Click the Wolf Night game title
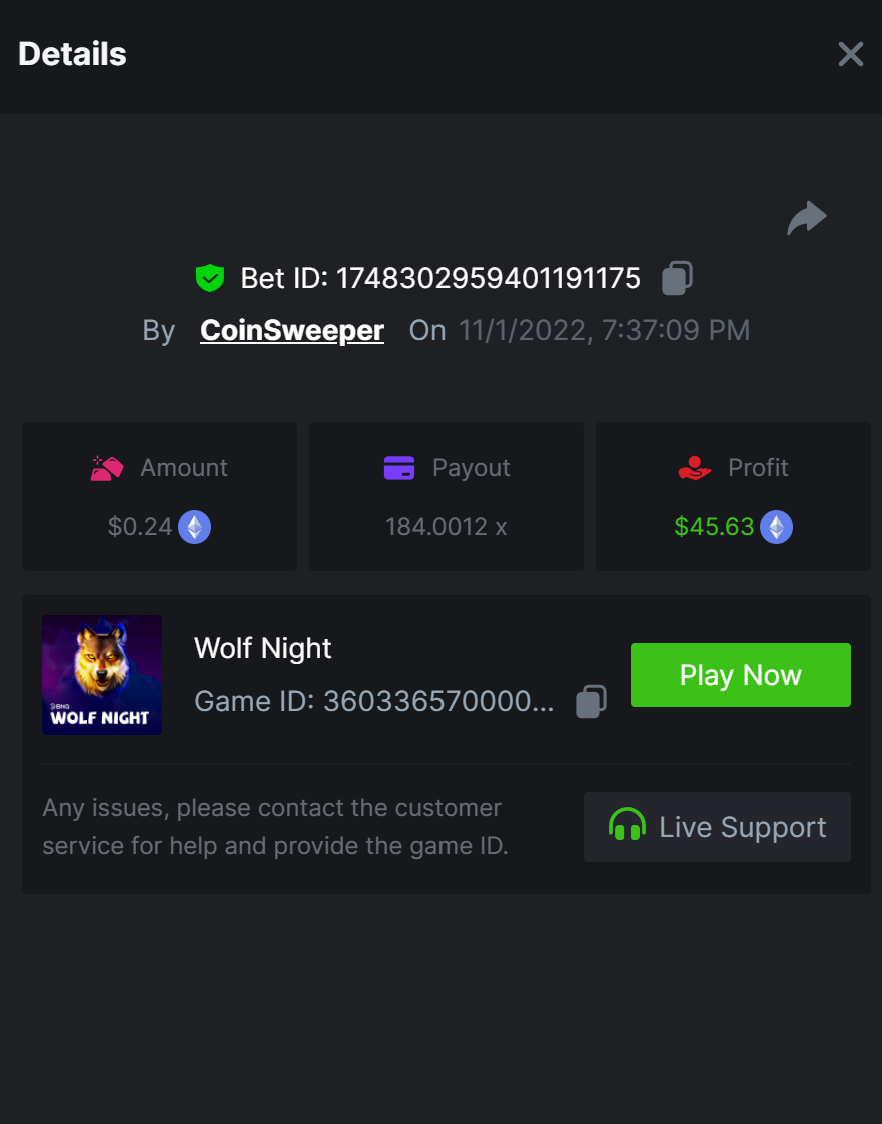The height and width of the screenshot is (1124, 882). pyautogui.click(x=263, y=648)
